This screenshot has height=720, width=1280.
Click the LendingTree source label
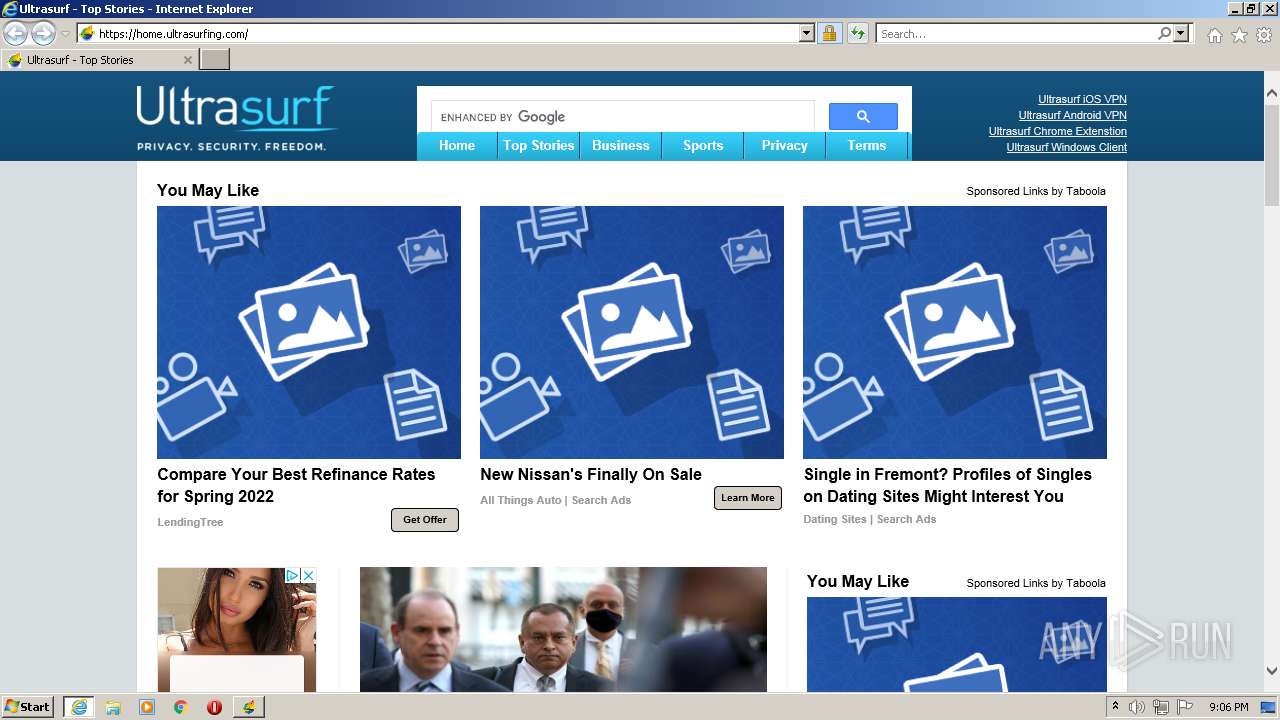(190, 522)
